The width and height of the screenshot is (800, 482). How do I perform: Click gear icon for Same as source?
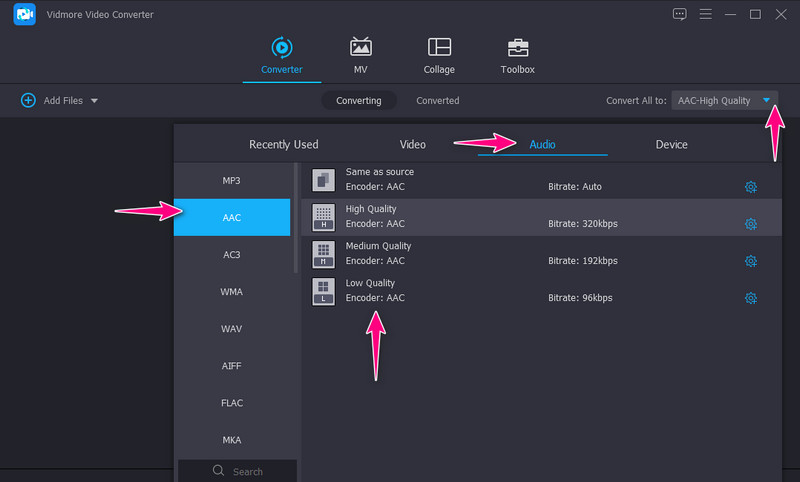[x=751, y=187]
